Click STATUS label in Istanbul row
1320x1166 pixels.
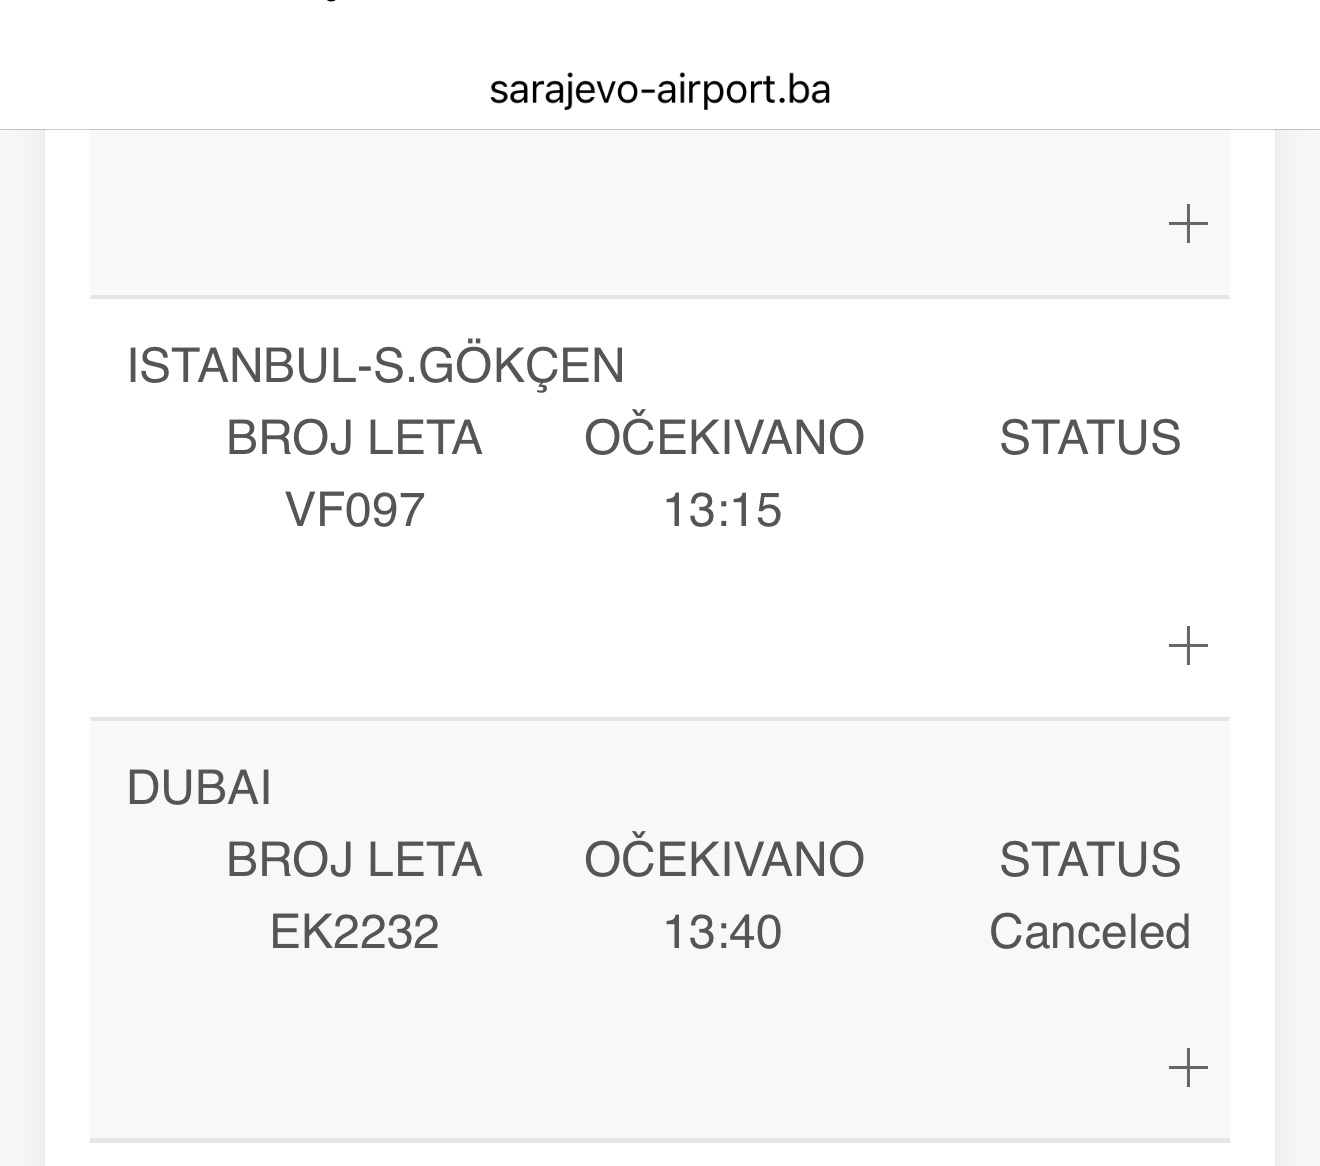click(1090, 438)
